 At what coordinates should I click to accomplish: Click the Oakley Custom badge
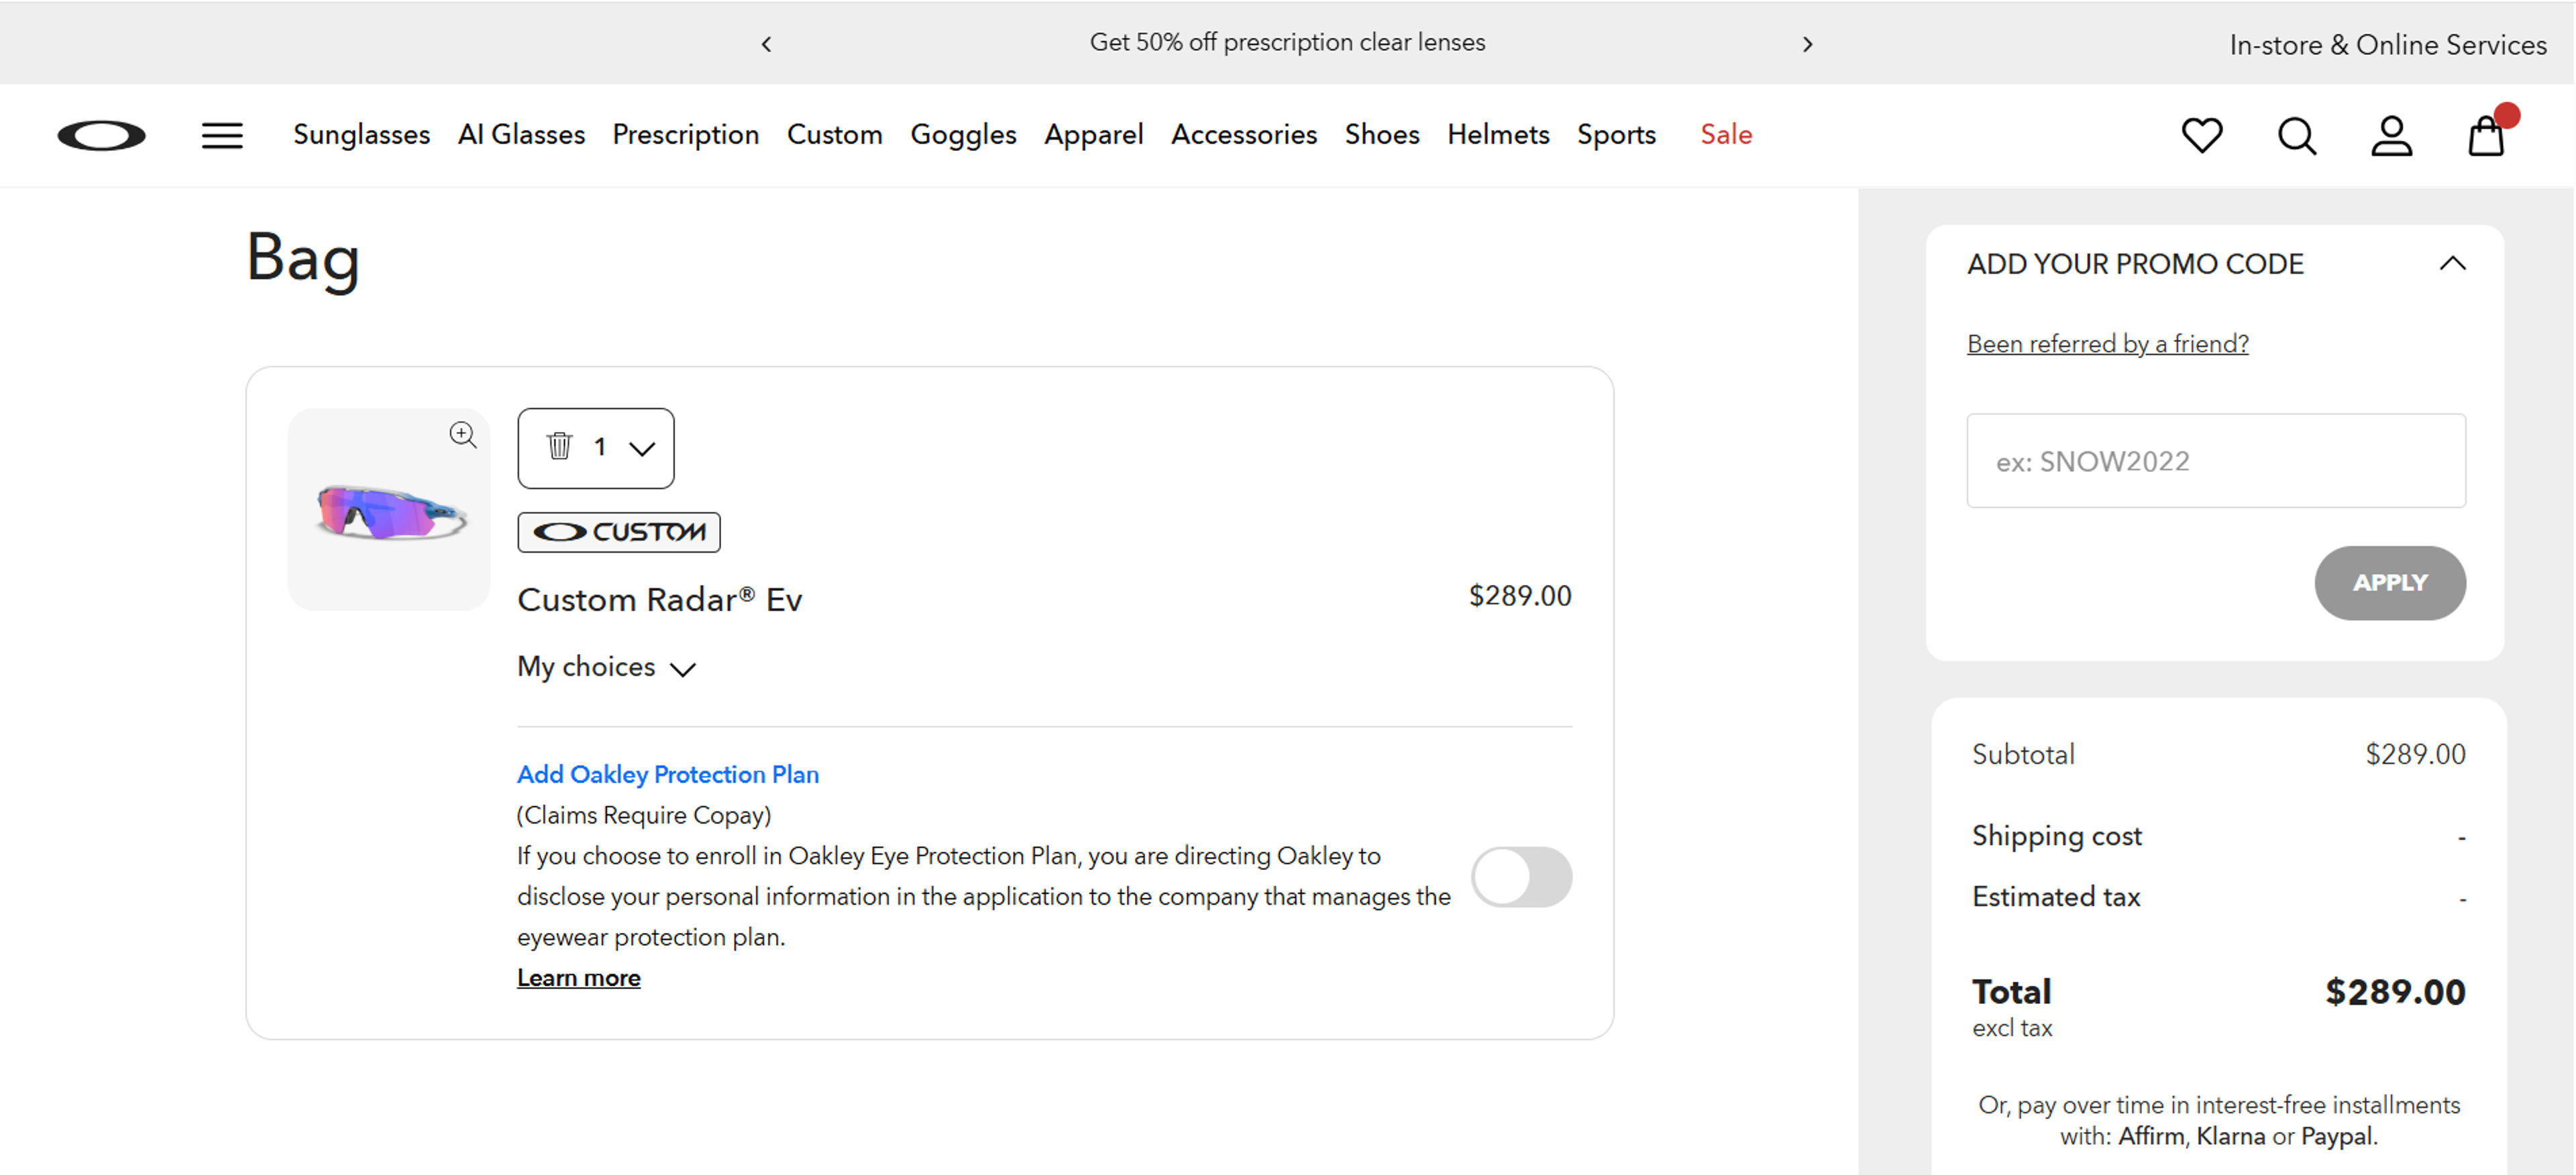tap(619, 532)
